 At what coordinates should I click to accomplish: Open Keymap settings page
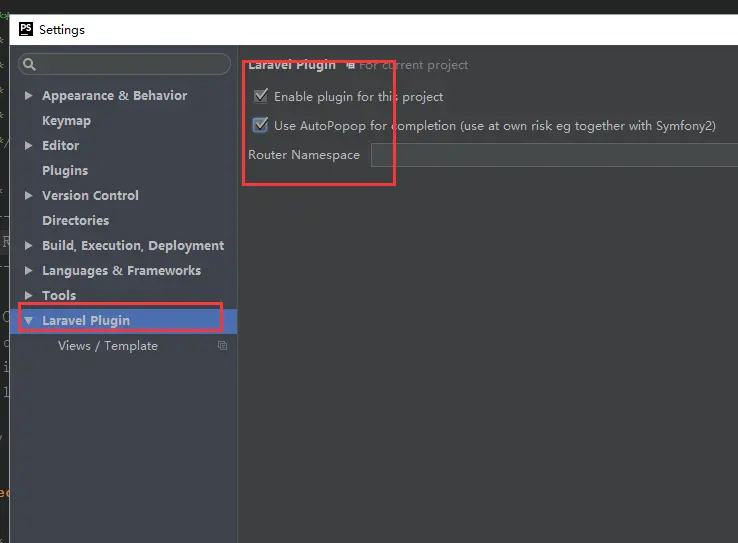[66, 121]
